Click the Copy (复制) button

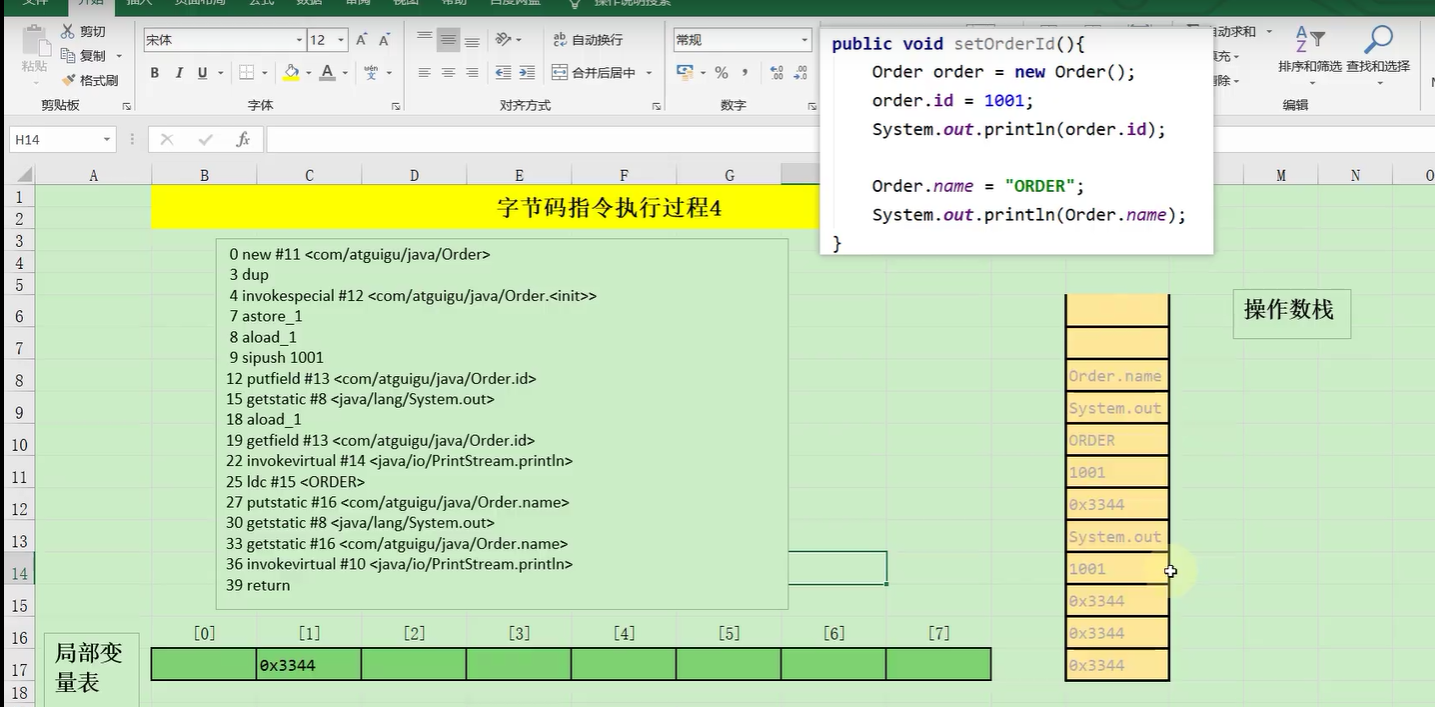[84, 56]
